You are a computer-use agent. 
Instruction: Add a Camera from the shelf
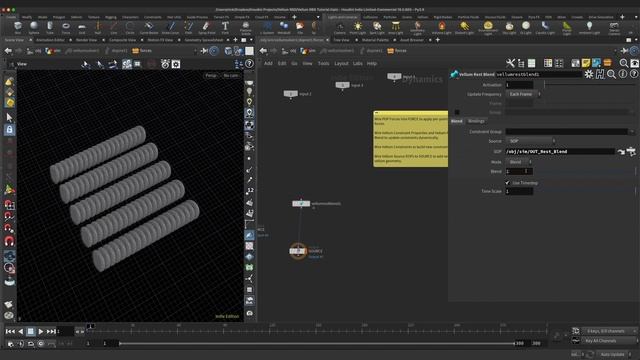pos(340,28)
